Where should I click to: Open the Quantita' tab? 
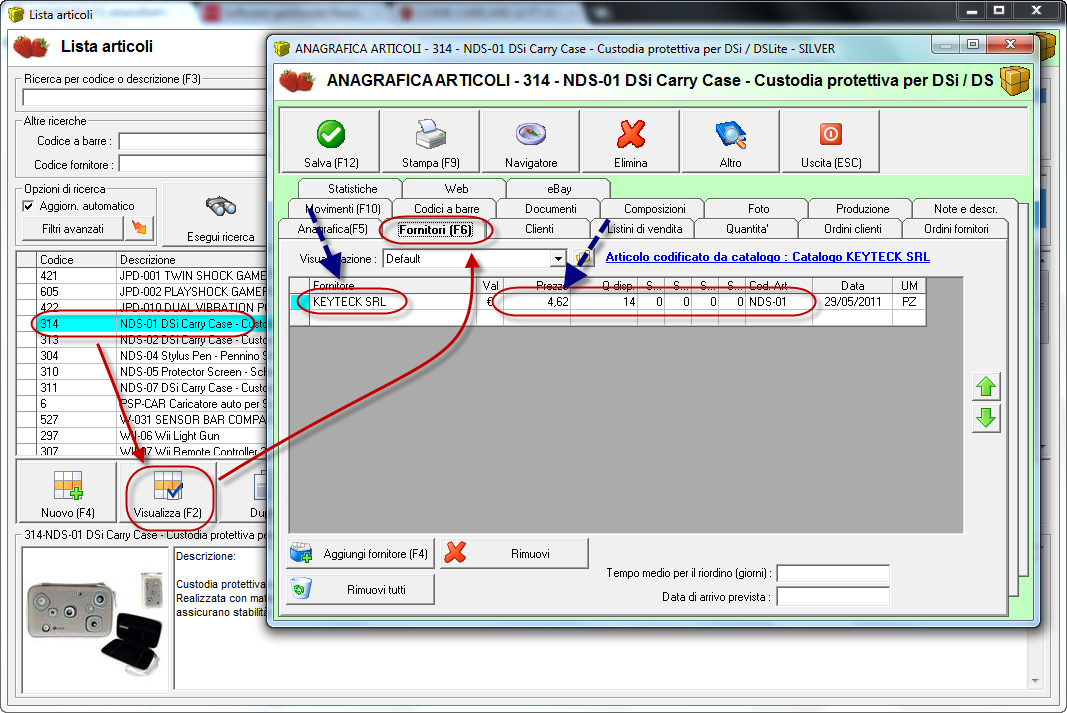click(746, 229)
